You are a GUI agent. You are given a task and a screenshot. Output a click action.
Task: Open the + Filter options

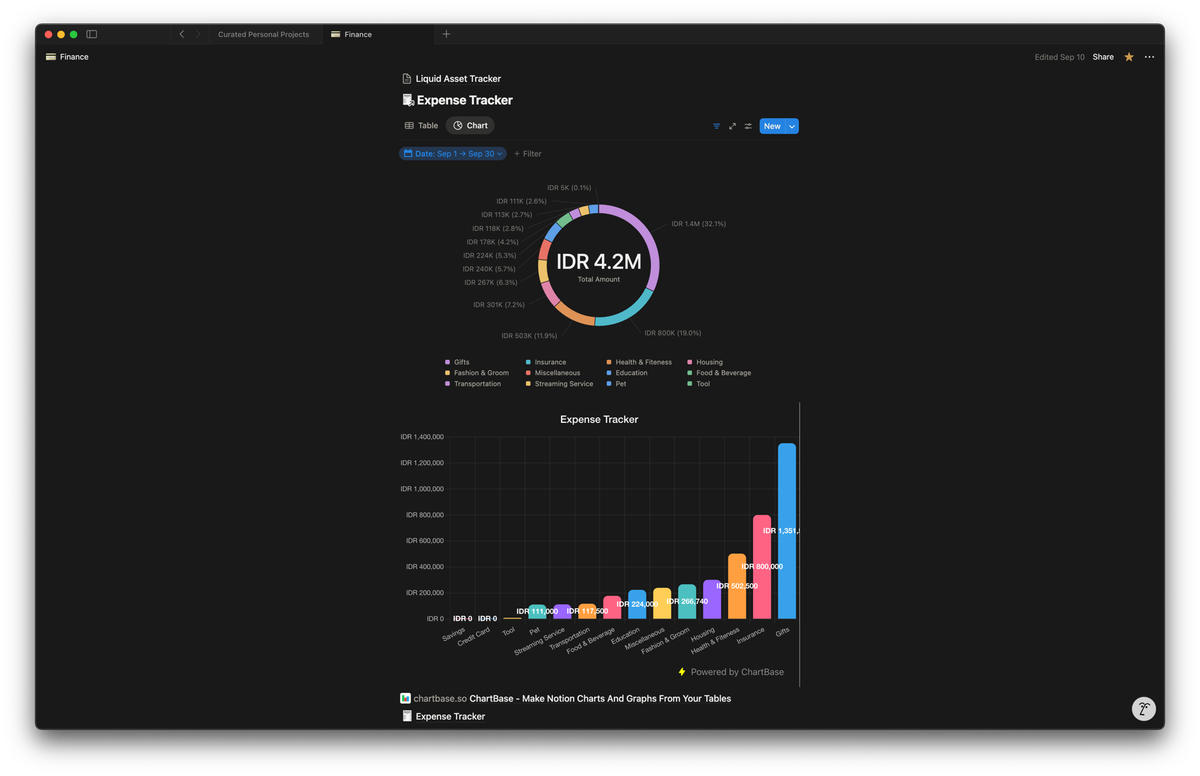(527, 153)
